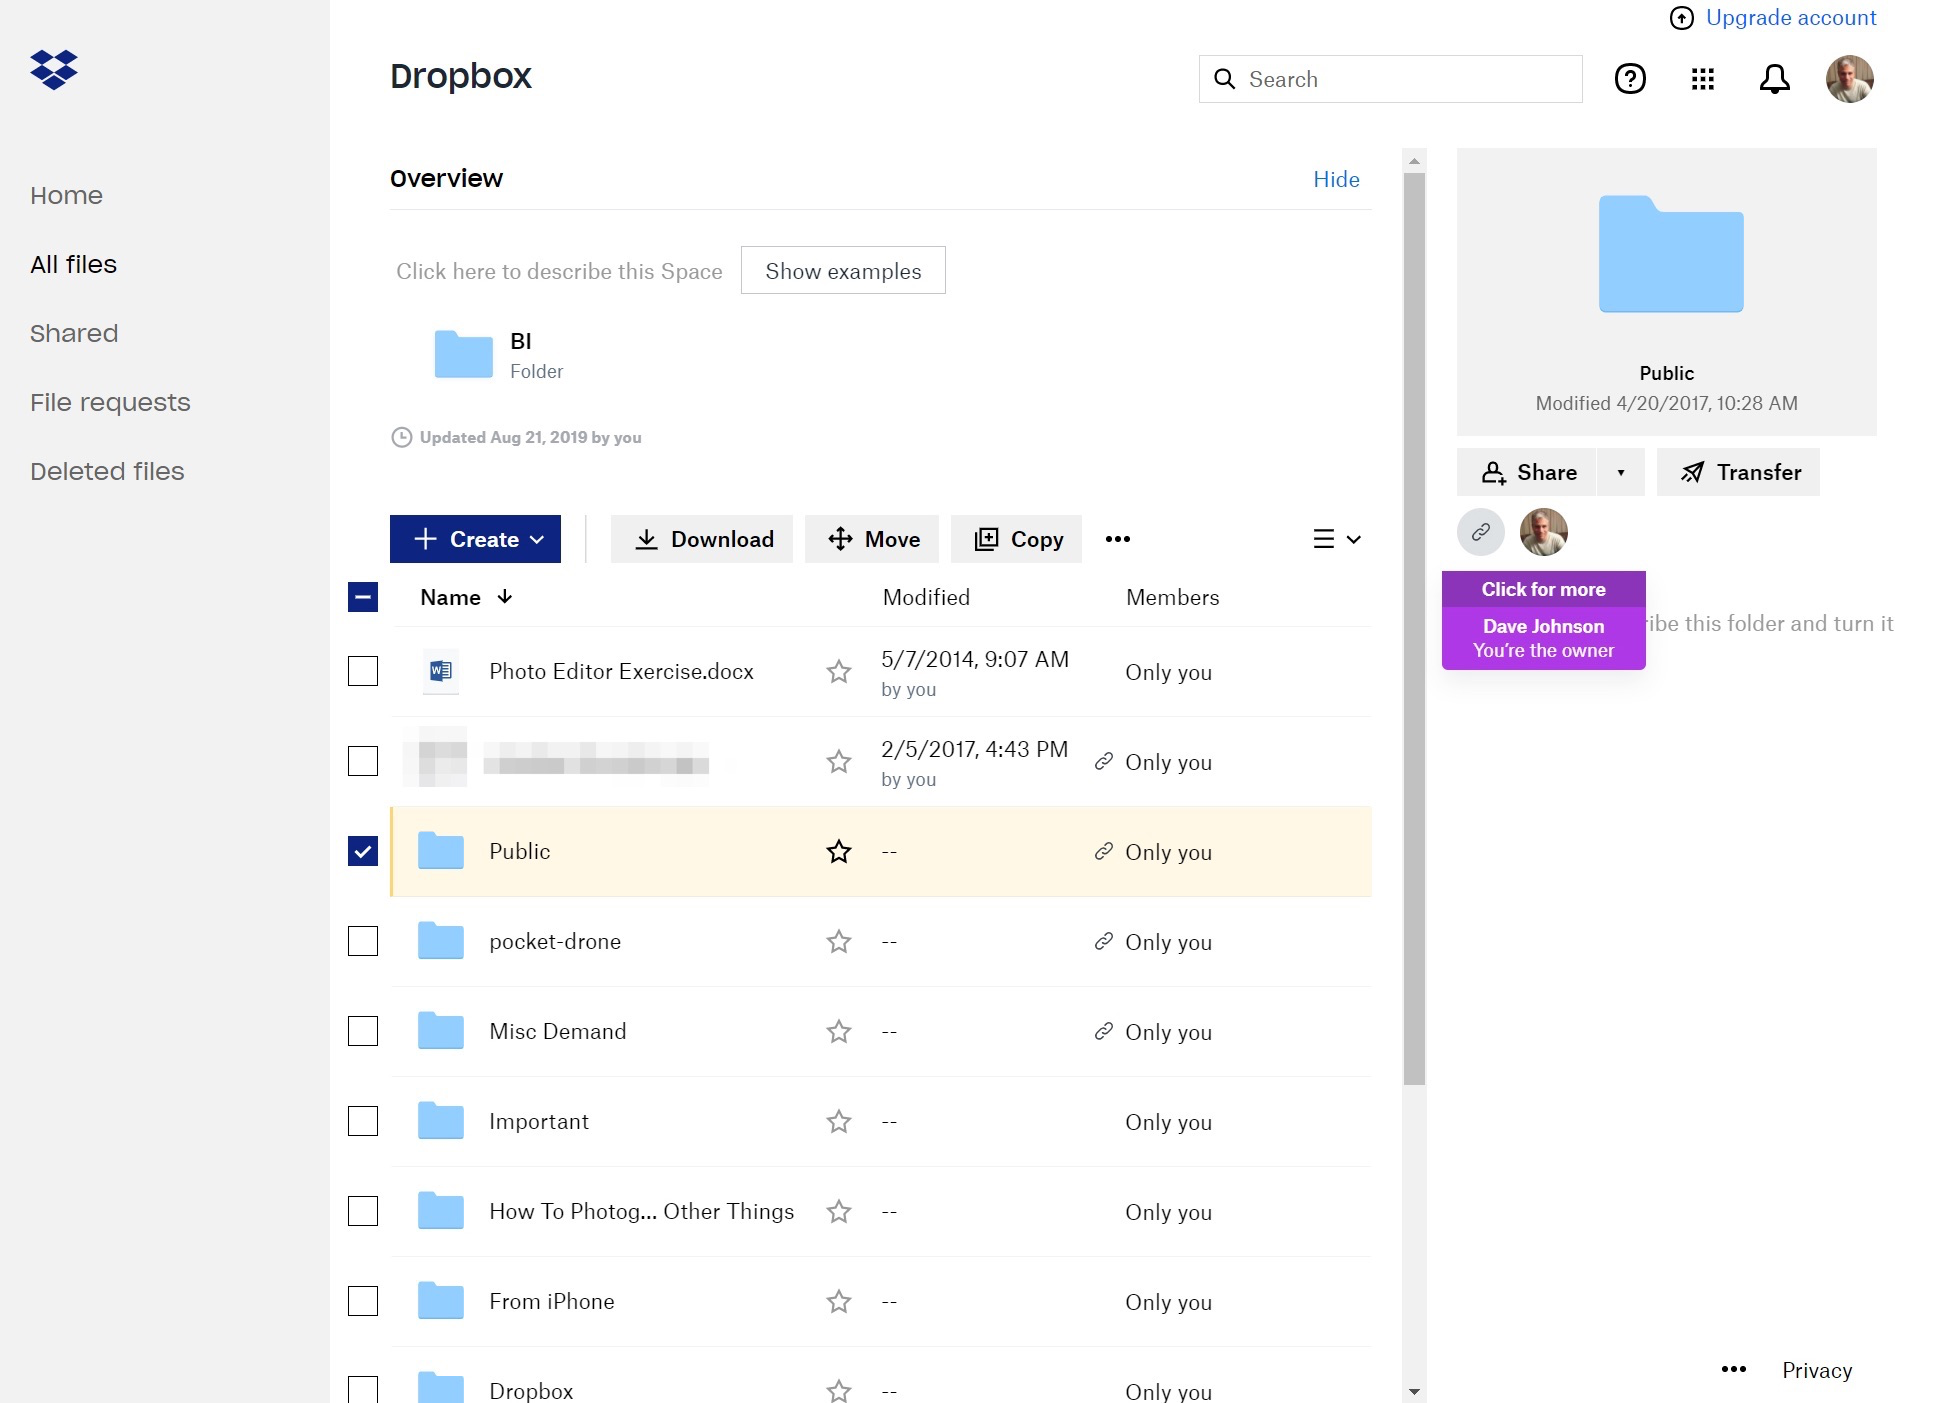Image resolution: width=1933 pixels, height=1403 pixels.
Task: Click Dave Johnson owner avatar in details panel
Action: tap(1543, 532)
